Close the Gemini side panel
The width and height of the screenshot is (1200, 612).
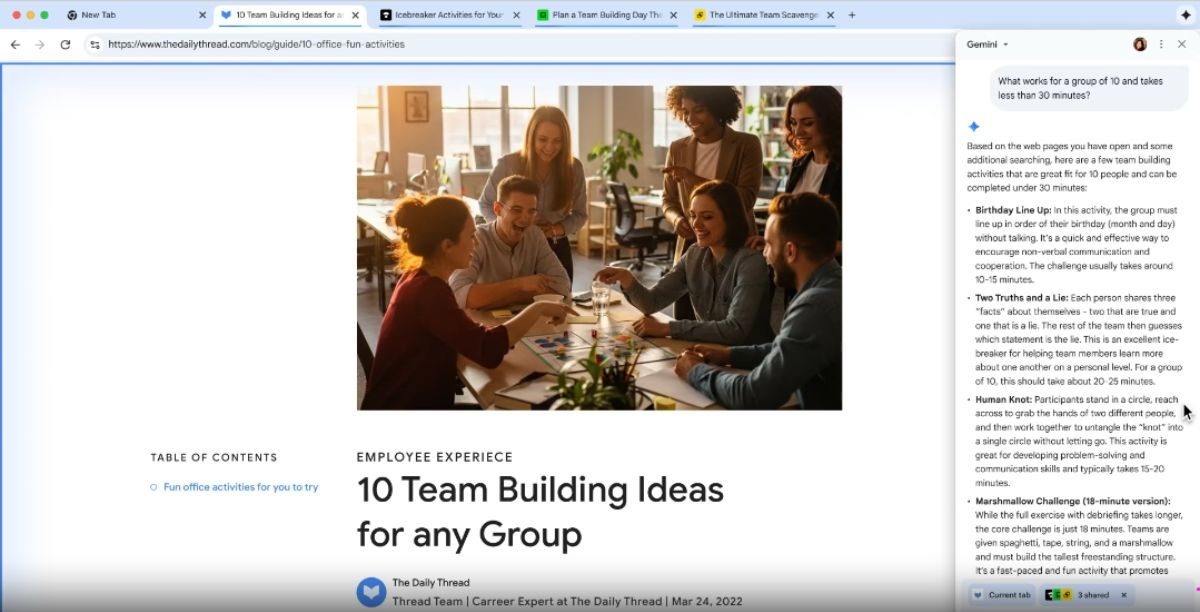point(1181,44)
